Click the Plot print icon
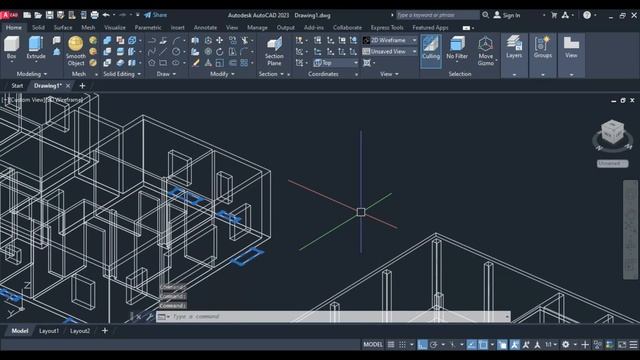This screenshot has height=360, width=640. [94, 15]
